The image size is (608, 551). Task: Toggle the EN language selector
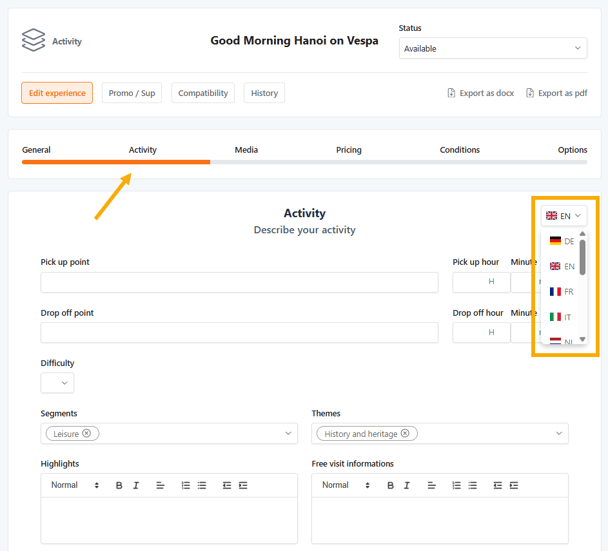point(564,216)
